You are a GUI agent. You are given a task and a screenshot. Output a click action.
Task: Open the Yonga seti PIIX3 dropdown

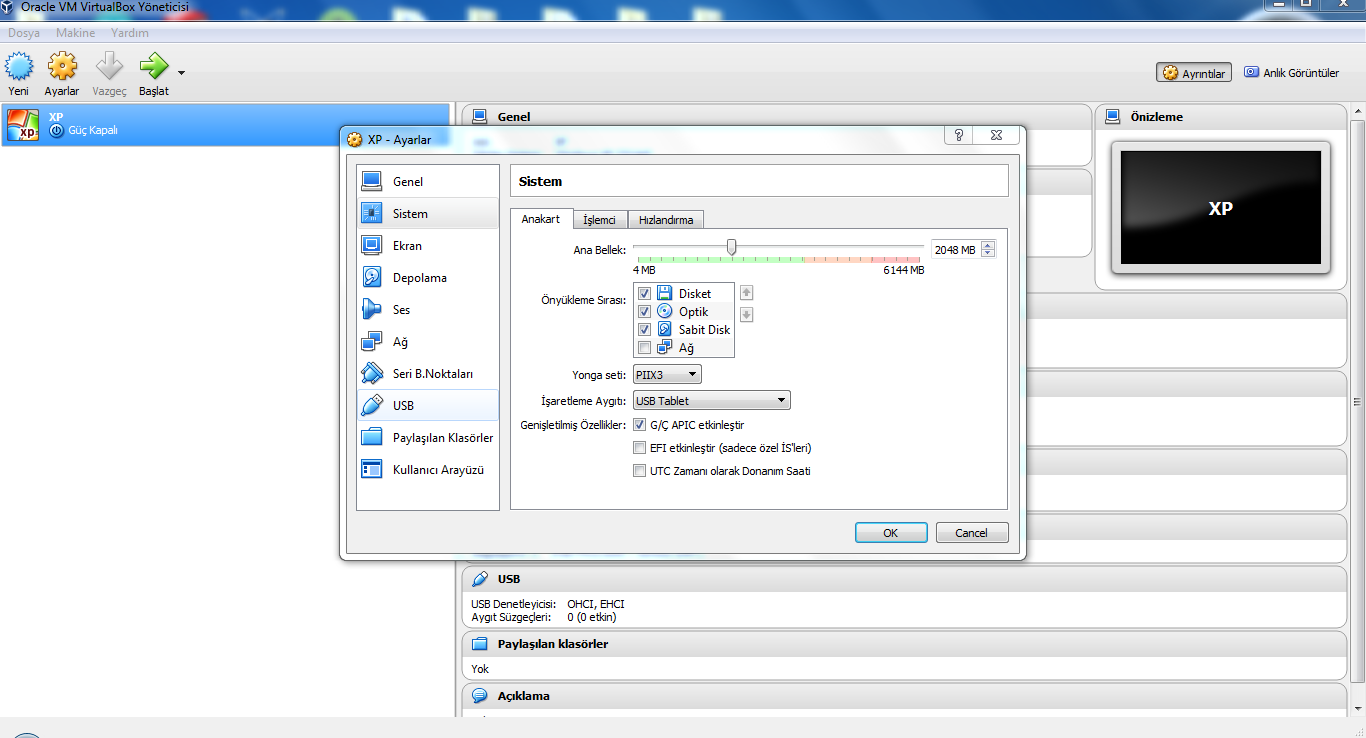point(667,375)
